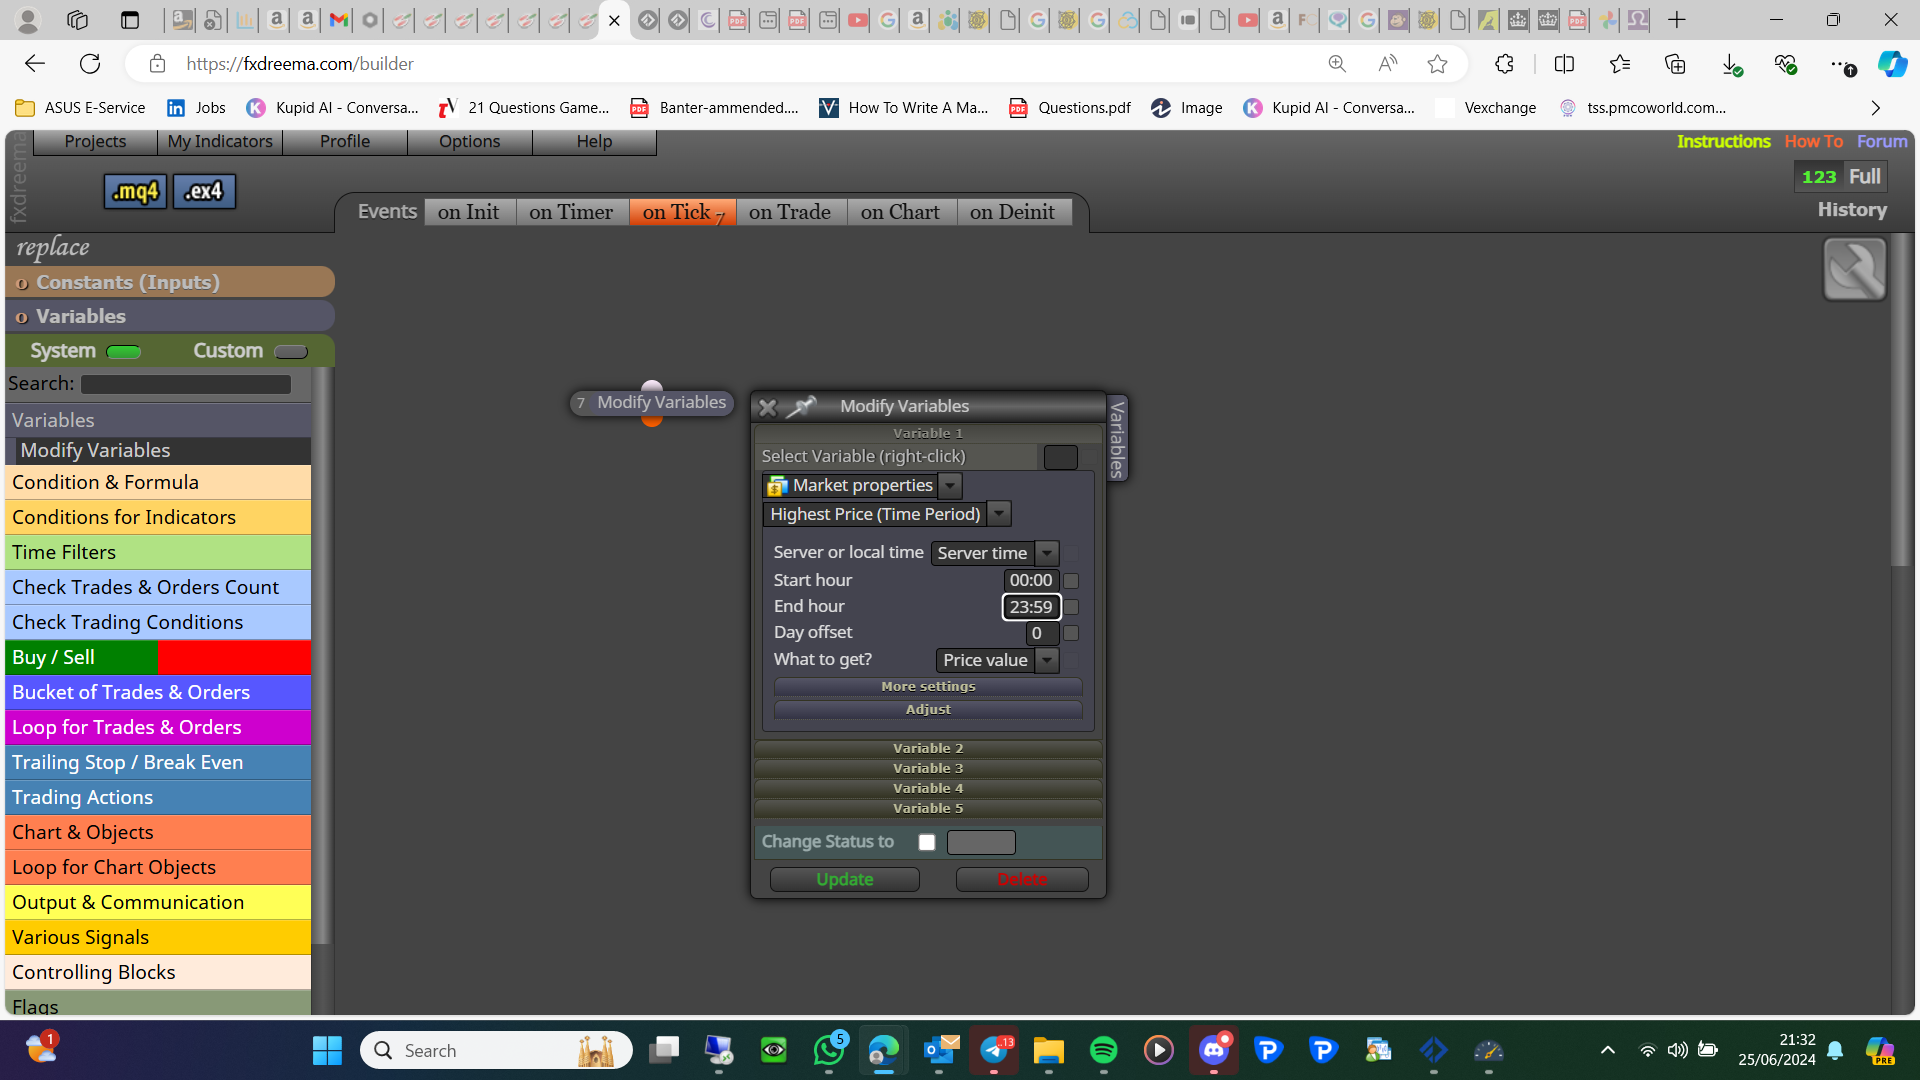Tick the Day offset checkbox
Viewport: 1920px width, 1080px height.
[x=1071, y=633]
